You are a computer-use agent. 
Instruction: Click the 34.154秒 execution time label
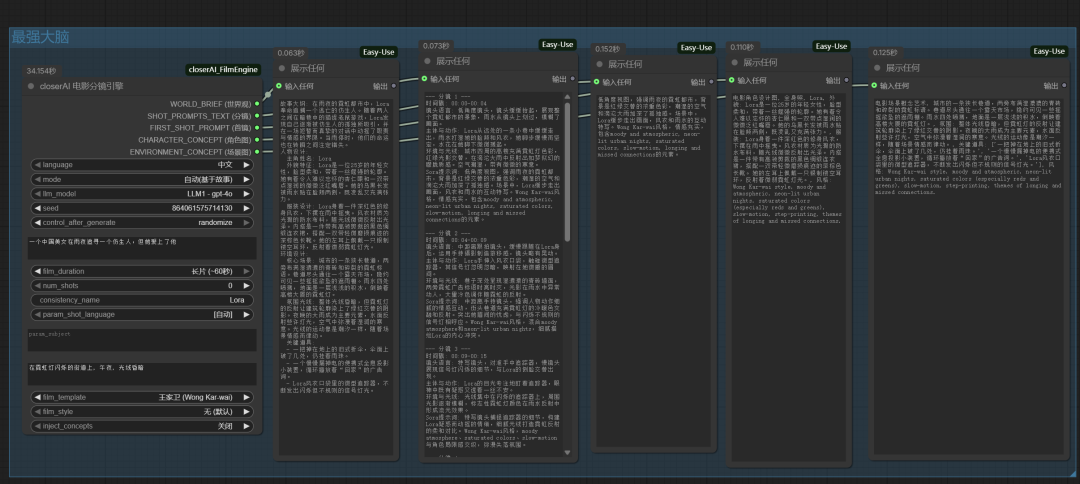[41, 70]
